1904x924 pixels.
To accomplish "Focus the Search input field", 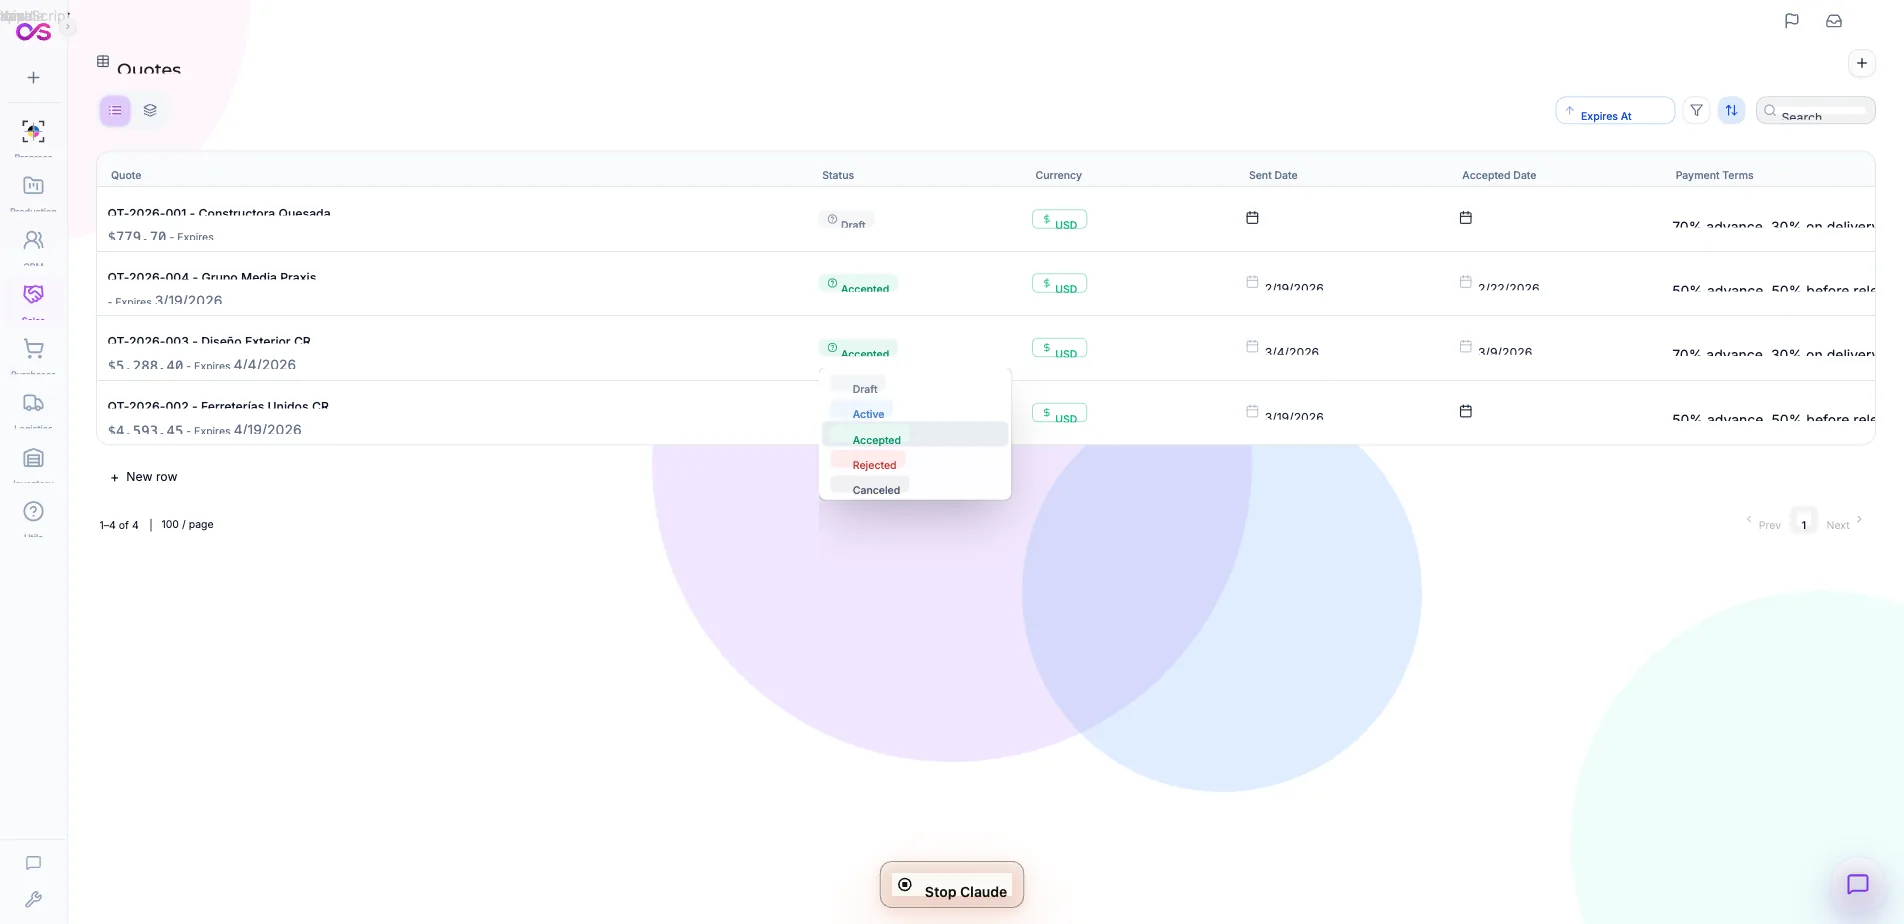I will tap(1816, 110).
